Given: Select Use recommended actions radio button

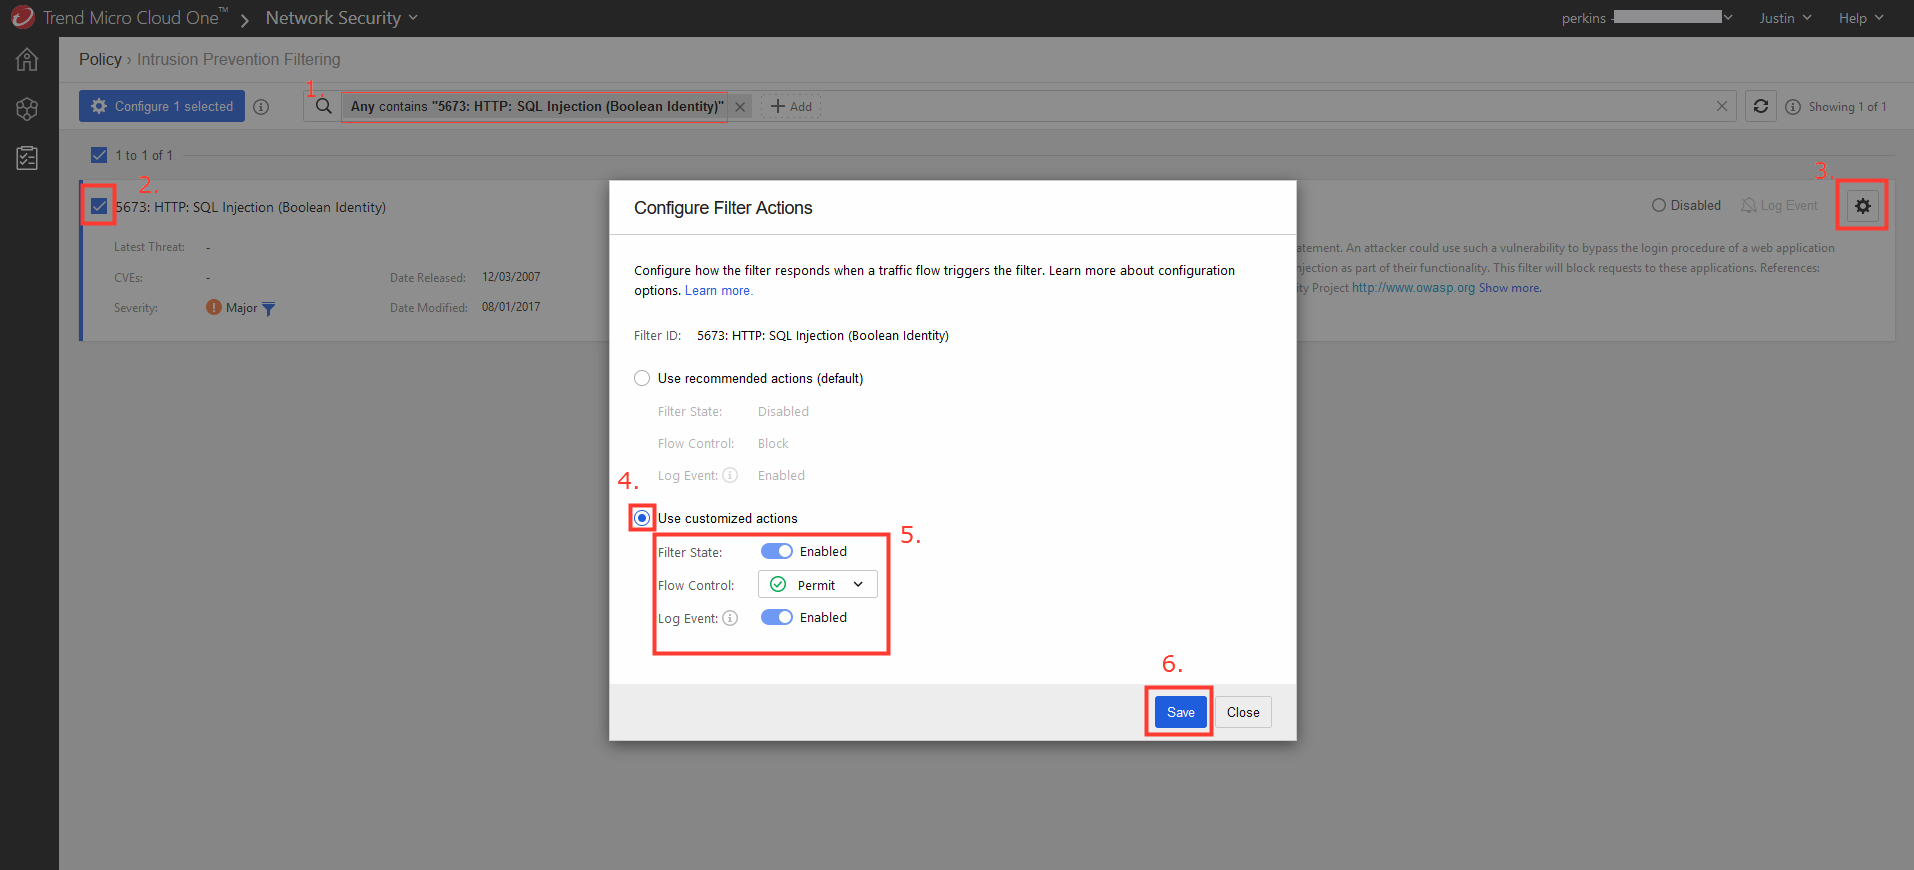Looking at the screenshot, I should (642, 378).
